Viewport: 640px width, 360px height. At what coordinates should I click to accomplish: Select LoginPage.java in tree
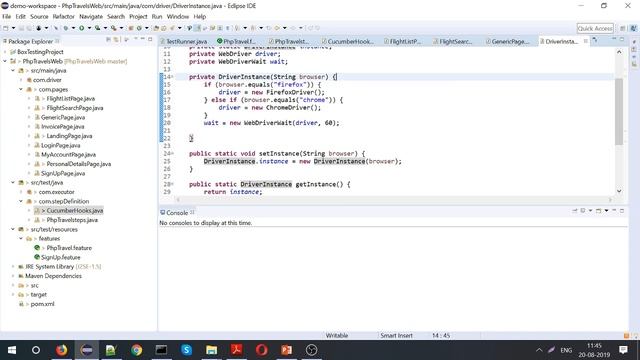coord(60,145)
